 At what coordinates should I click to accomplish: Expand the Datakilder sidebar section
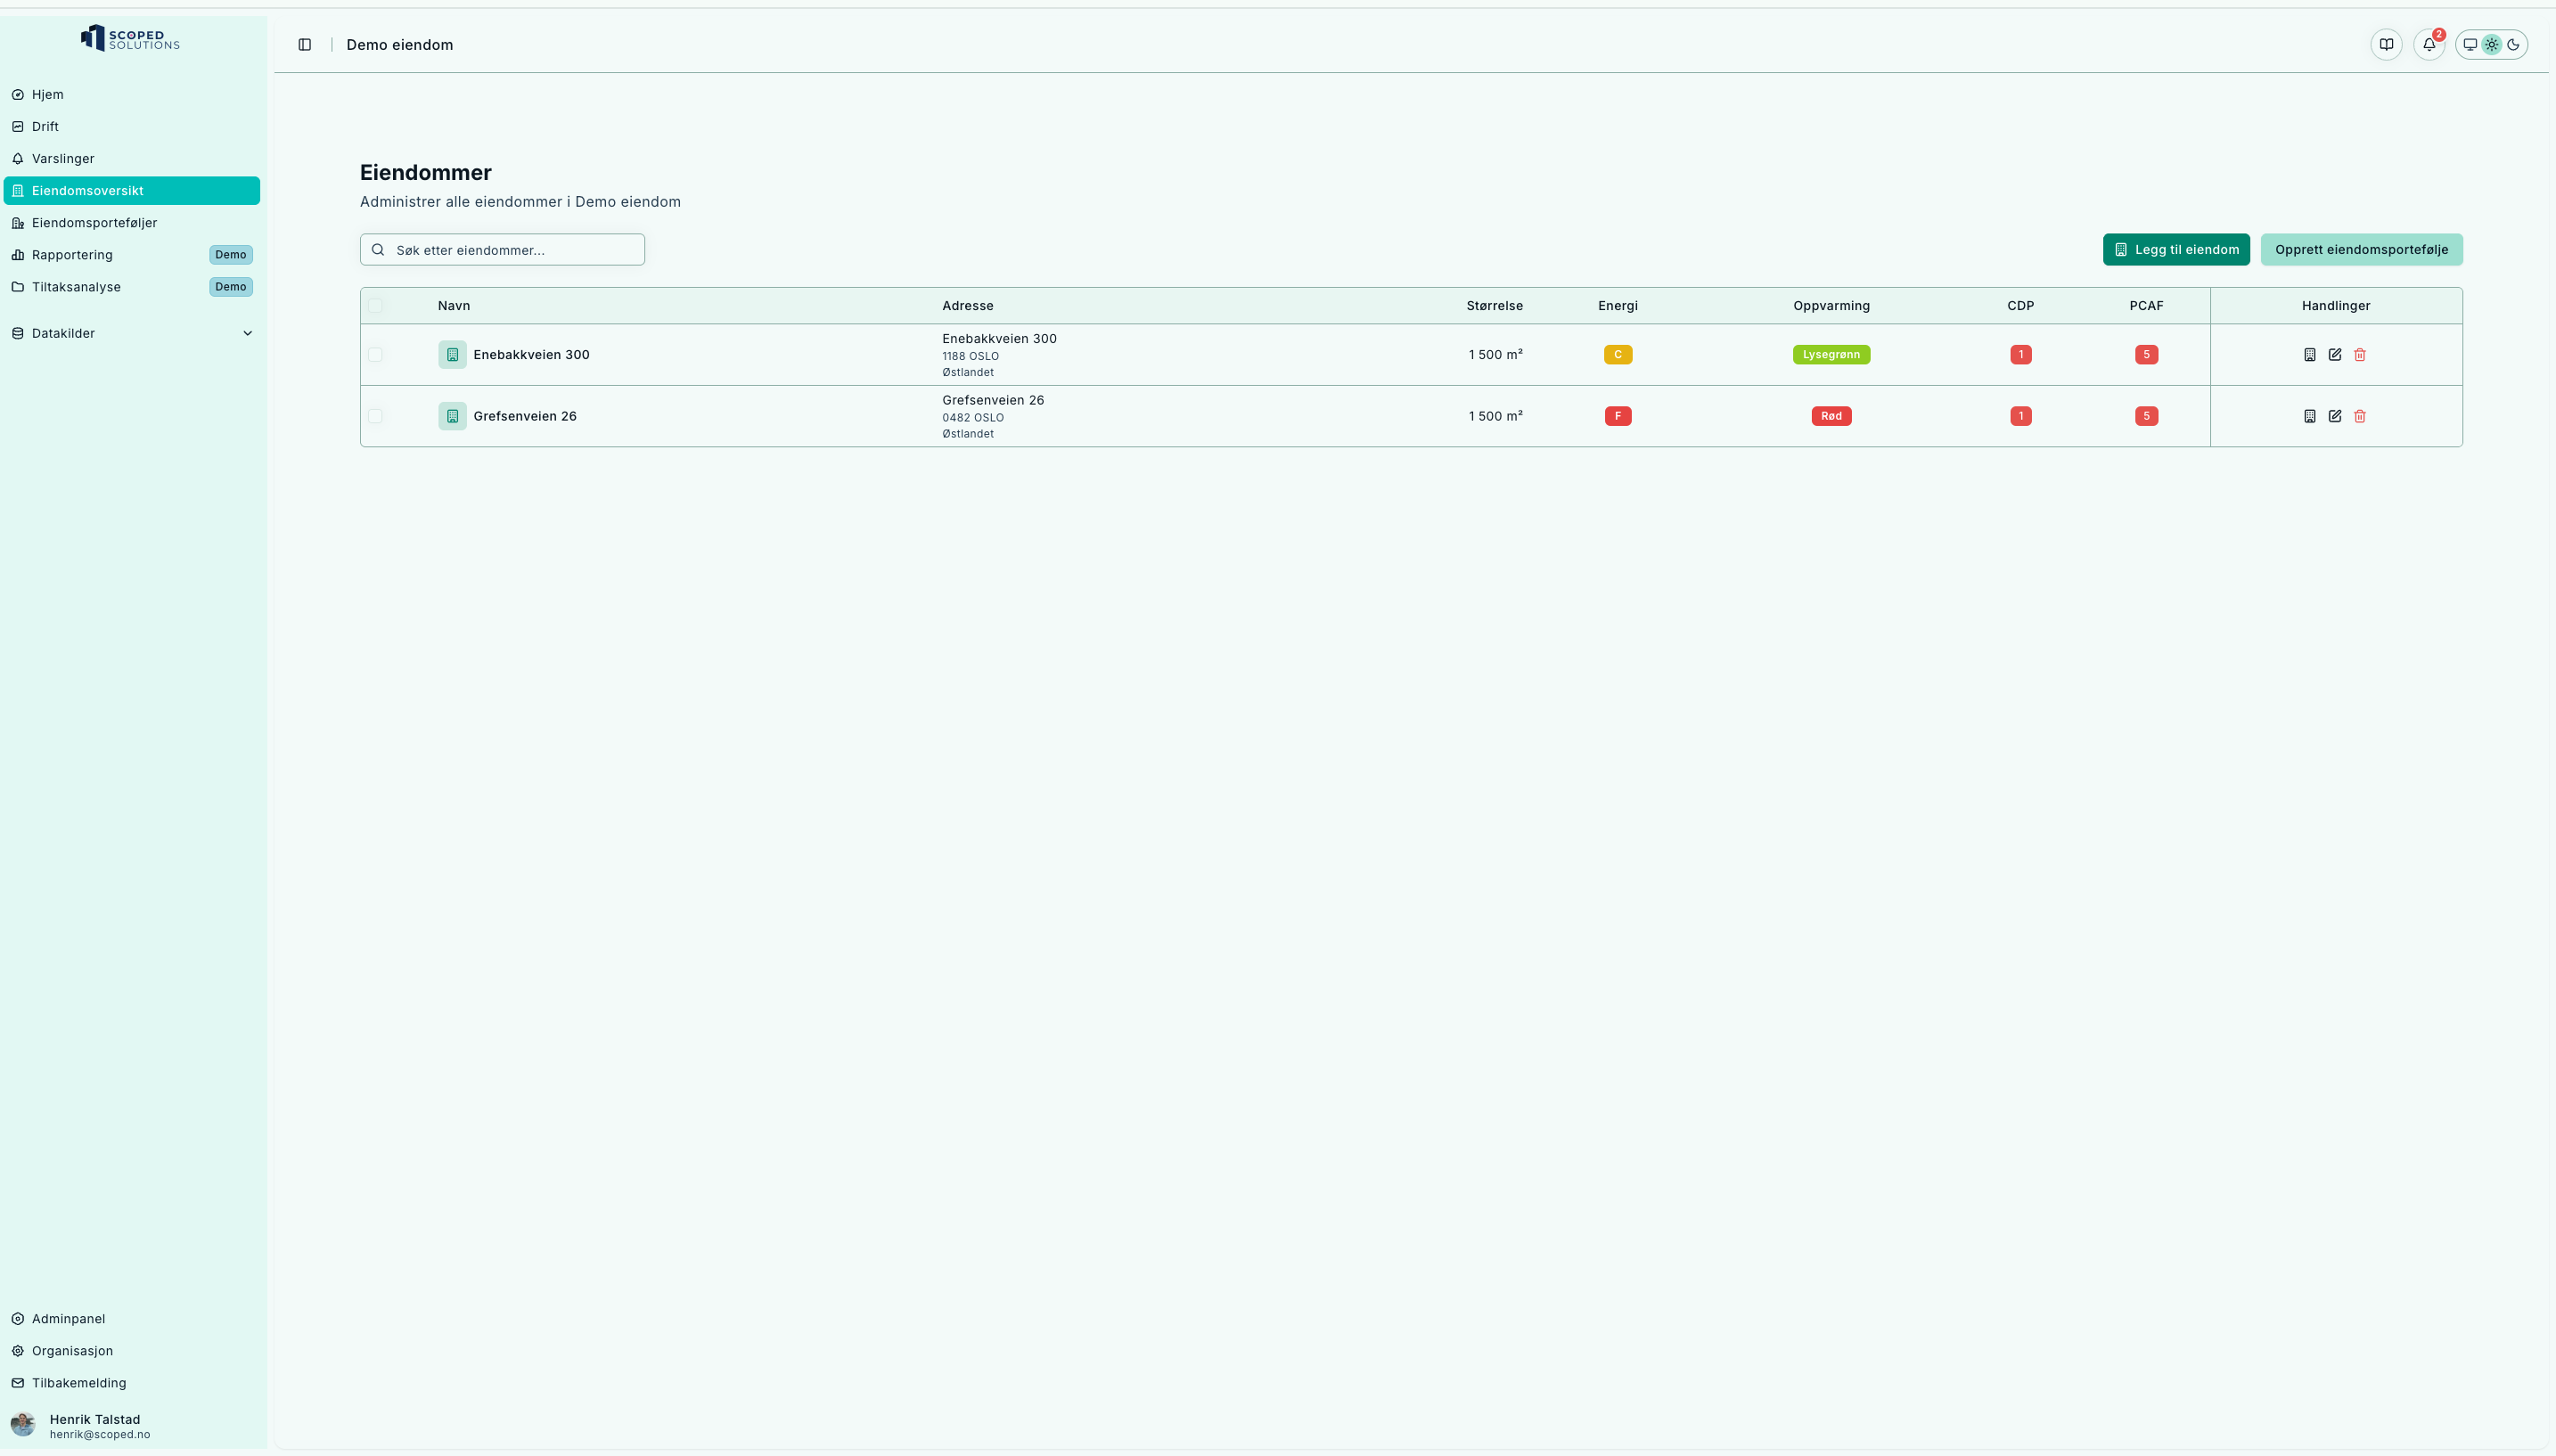(132, 333)
